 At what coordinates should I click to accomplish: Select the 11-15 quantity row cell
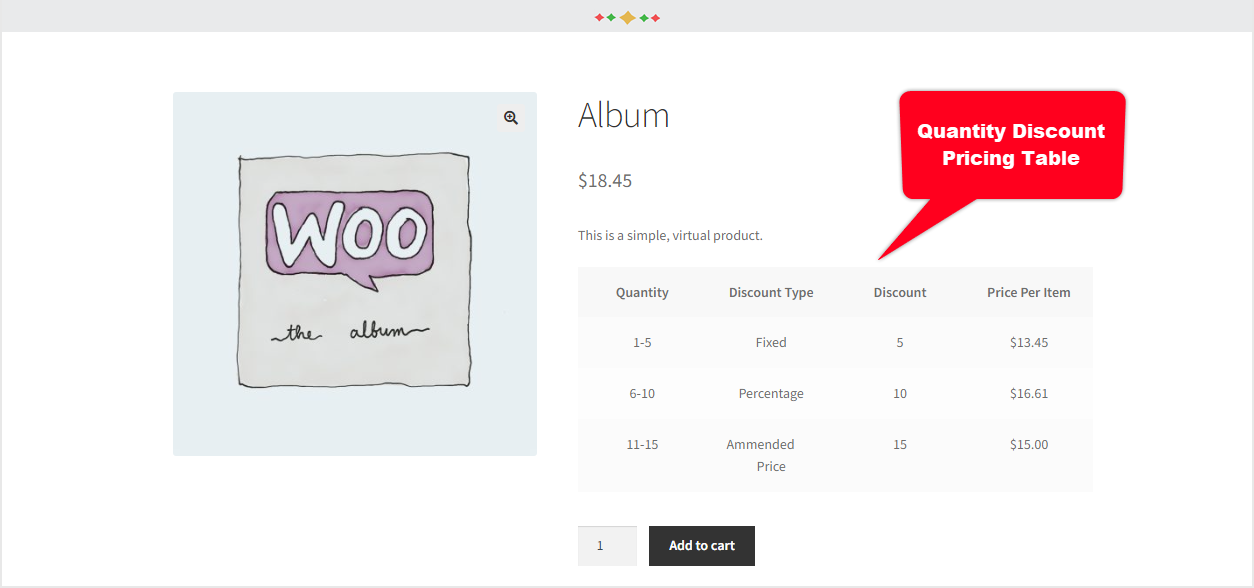coord(642,445)
